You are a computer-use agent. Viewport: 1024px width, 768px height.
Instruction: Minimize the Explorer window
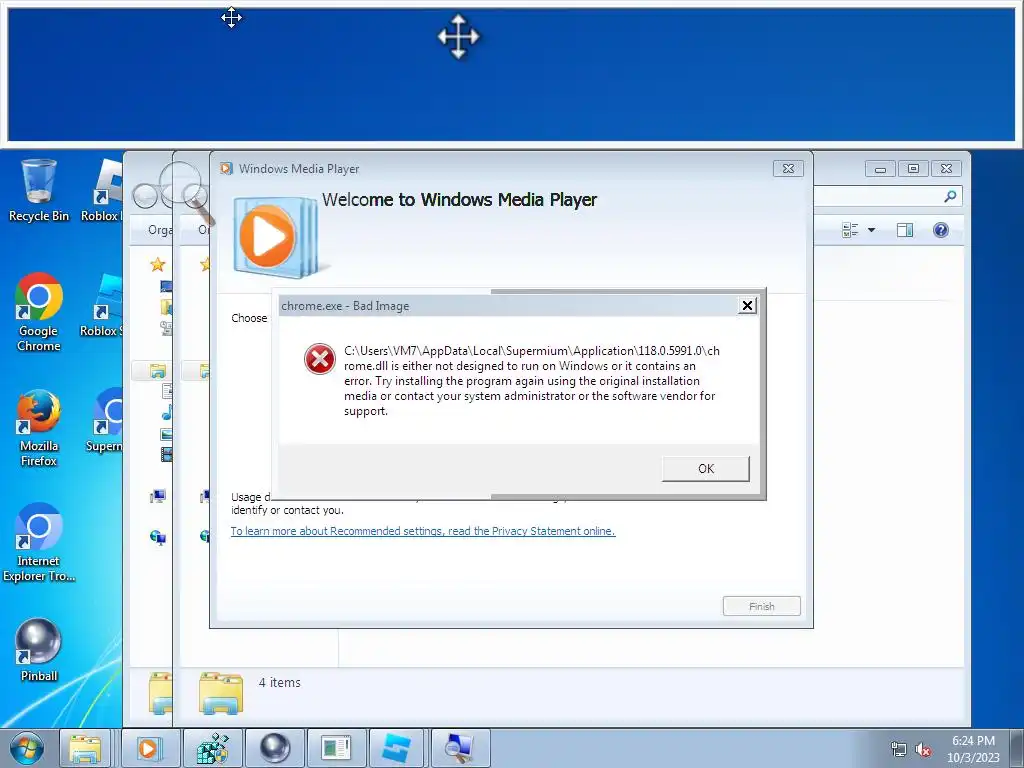pos(880,169)
